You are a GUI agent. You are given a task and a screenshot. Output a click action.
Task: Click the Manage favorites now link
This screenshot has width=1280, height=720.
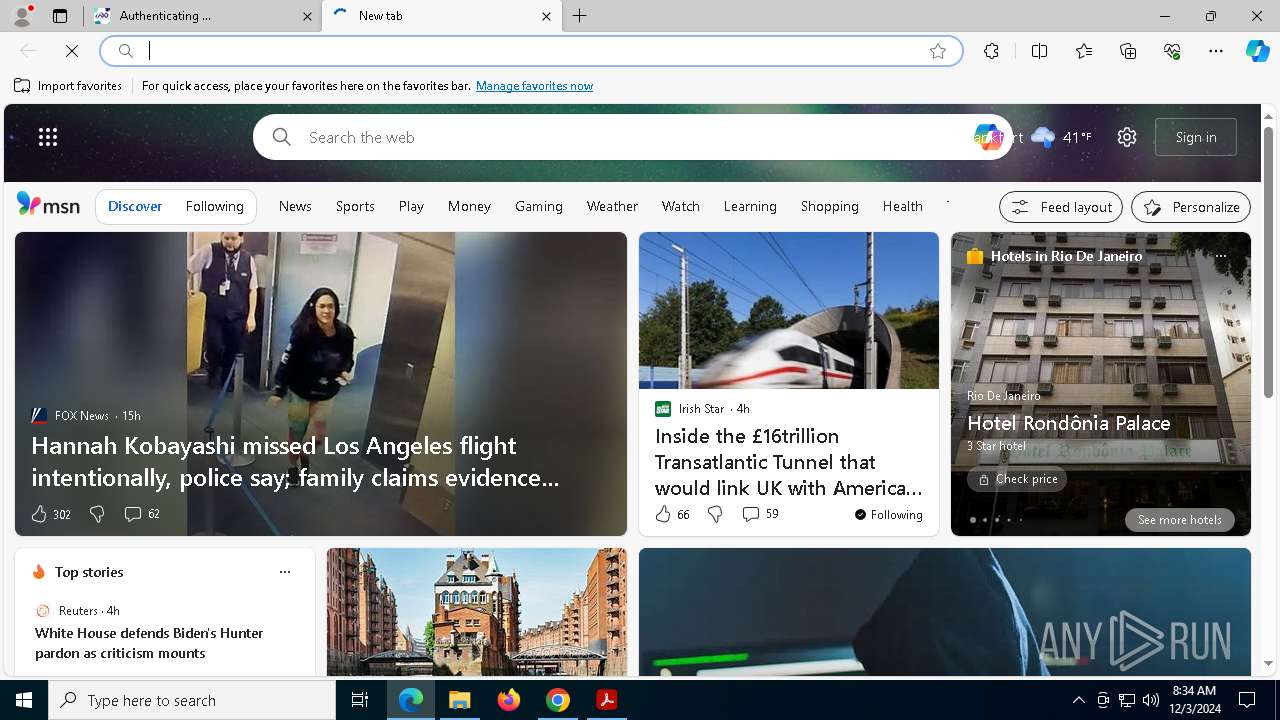coord(534,86)
